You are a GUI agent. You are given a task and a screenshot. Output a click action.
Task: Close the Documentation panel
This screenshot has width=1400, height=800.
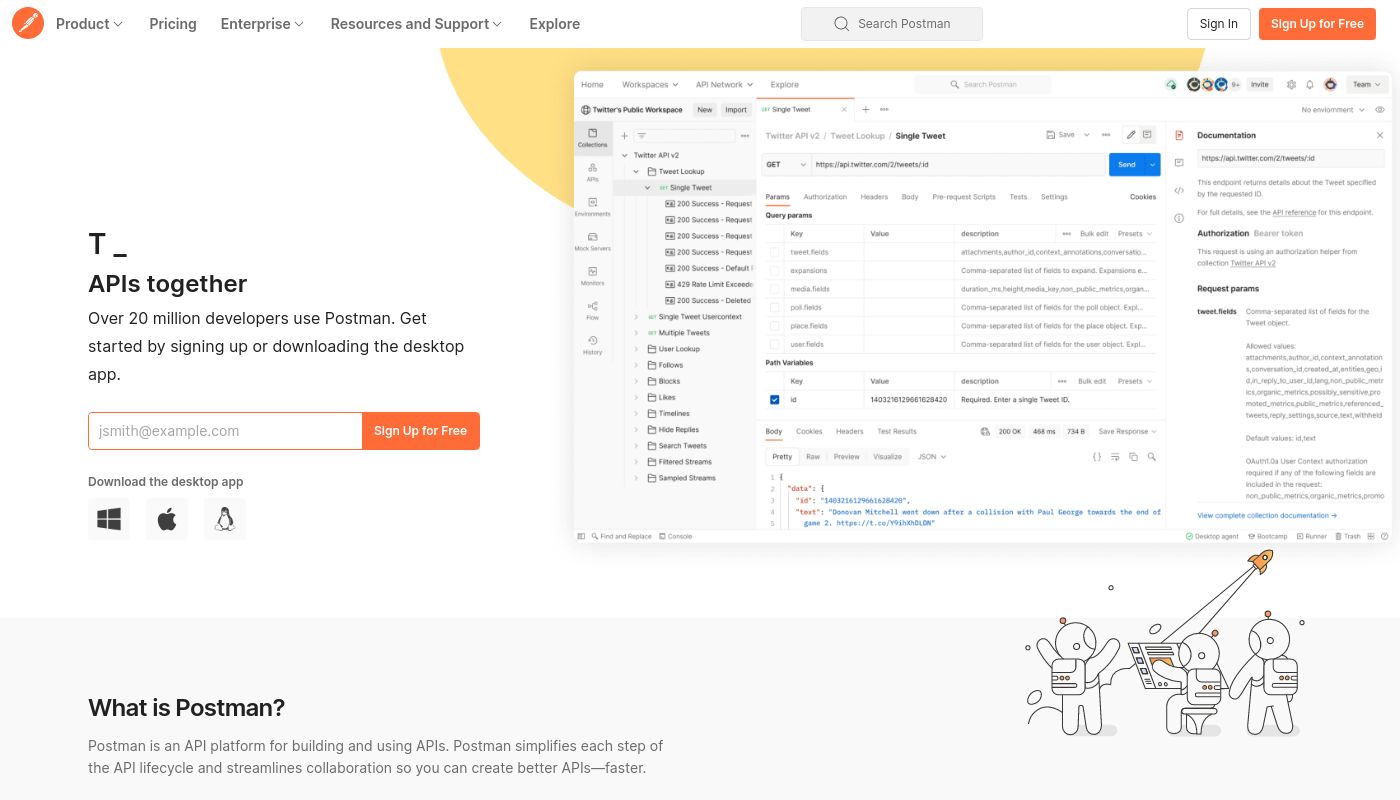pyautogui.click(x=1381, y=135)
